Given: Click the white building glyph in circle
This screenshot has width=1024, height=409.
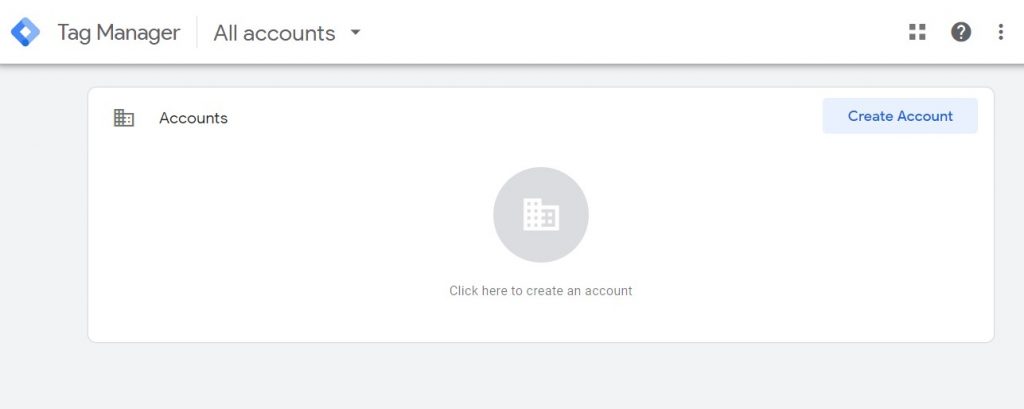Looking at the screenshot, I should click(x=541, y=214).
